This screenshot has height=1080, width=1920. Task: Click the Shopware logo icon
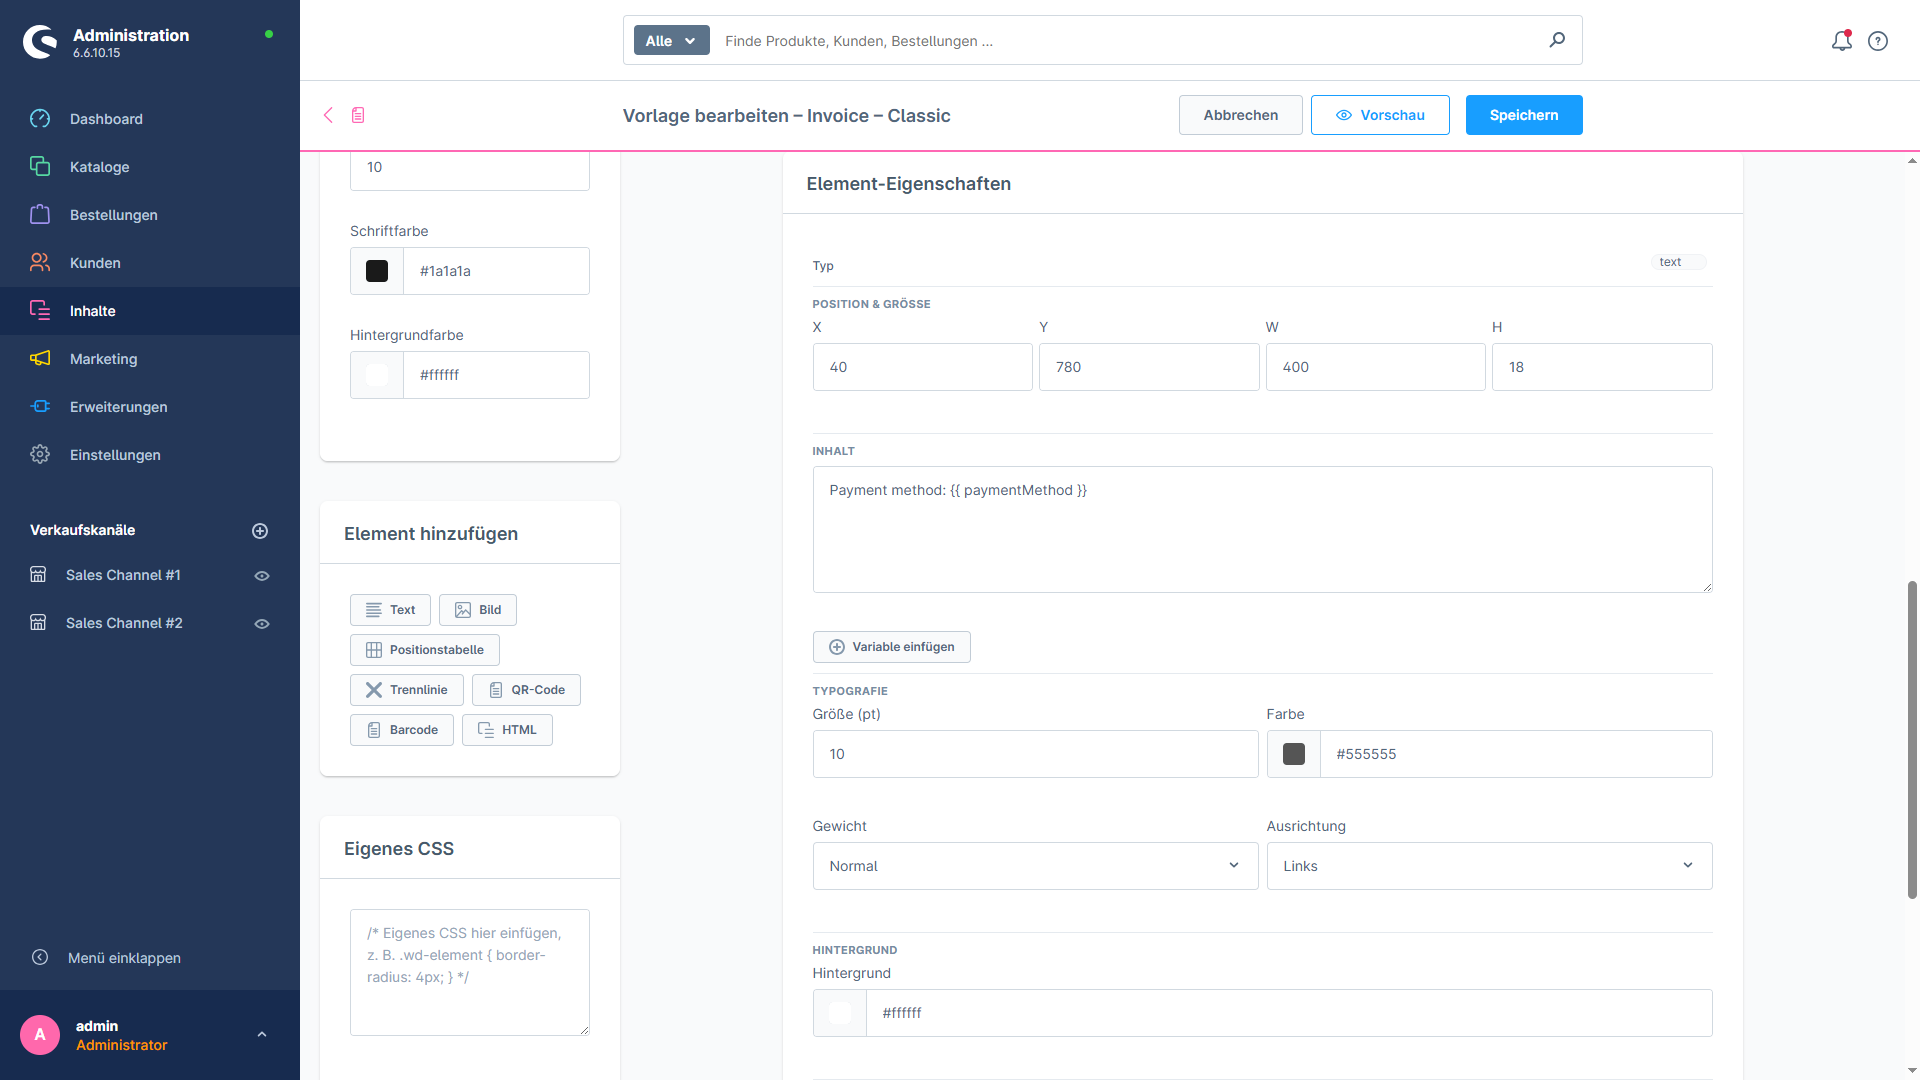click(x=40, y=42)
